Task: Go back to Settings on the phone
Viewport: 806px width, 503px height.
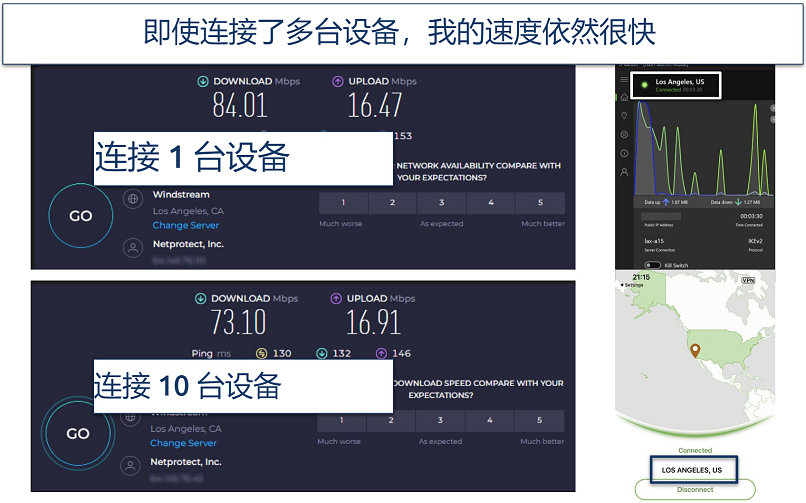Action: [x=632, y=285]
